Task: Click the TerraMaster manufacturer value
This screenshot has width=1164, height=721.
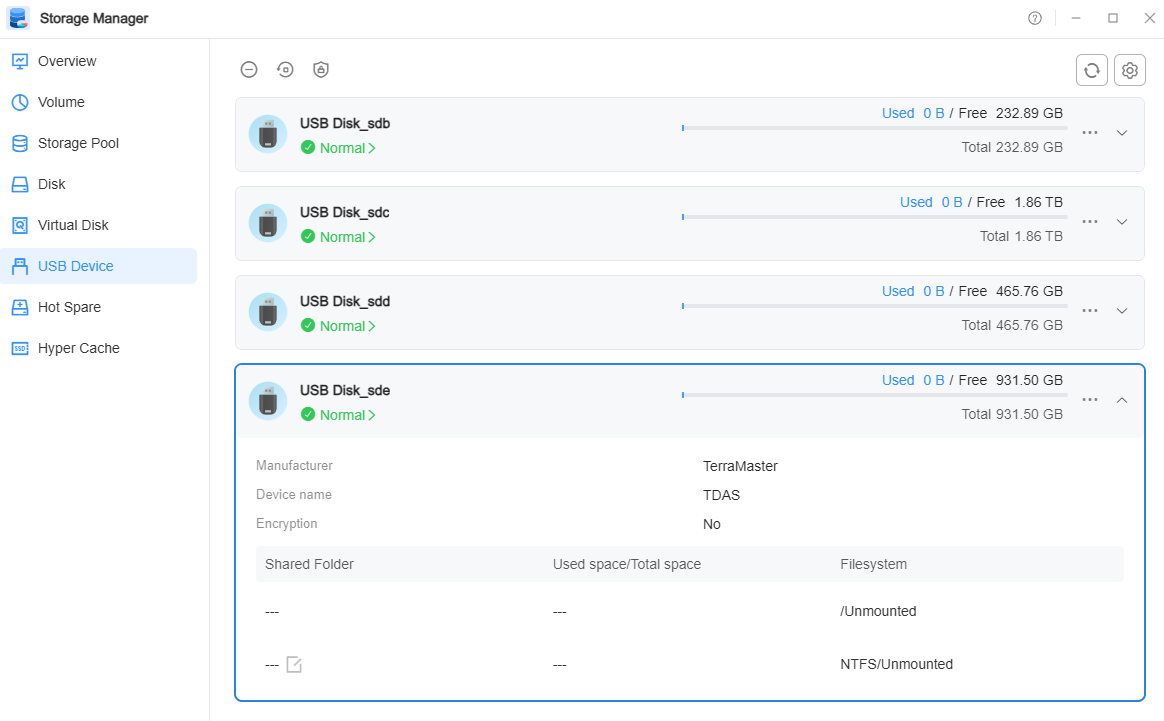Action: tap(740, 466)
